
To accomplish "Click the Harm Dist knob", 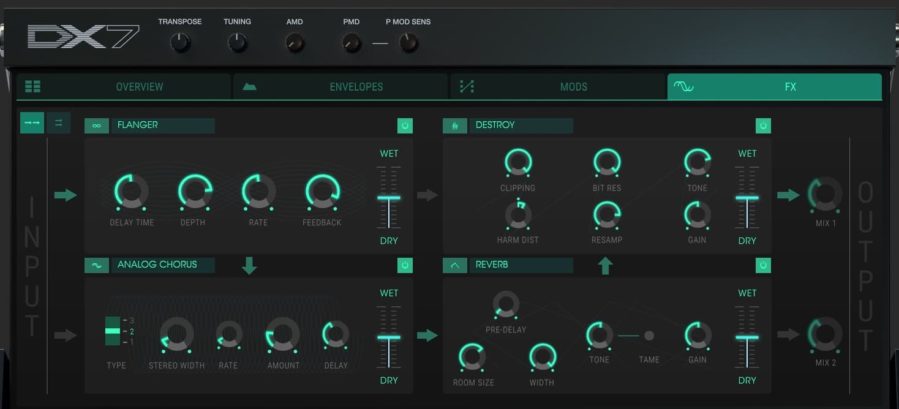I will tap(518, 215).
